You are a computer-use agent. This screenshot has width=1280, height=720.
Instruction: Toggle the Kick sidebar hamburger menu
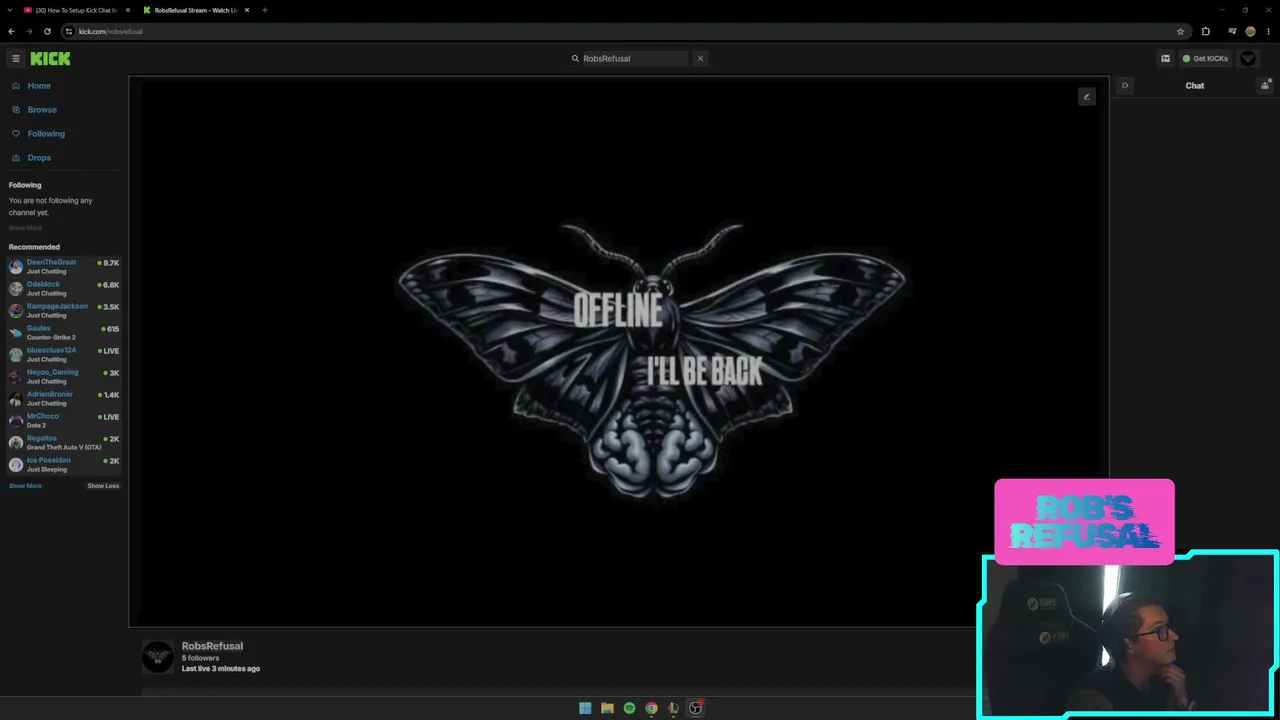(15, 59)
